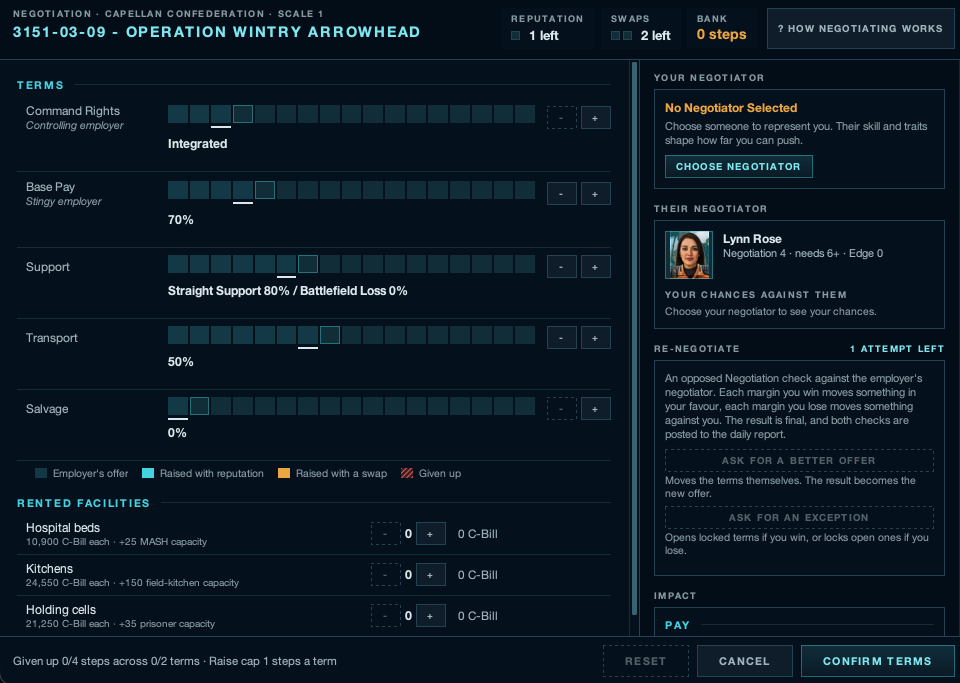Click the Raised with a swap swatch

point(283,473)
